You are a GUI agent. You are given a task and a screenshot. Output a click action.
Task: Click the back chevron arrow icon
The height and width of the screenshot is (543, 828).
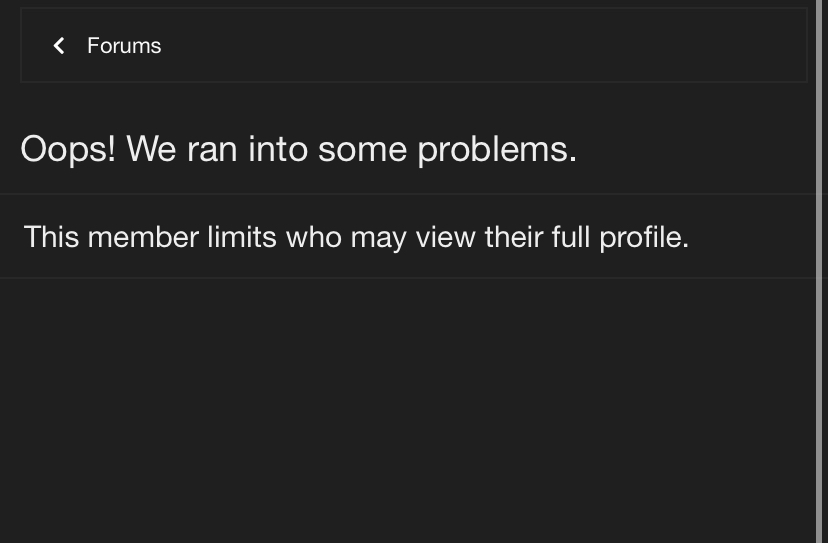click(x=59, y=46)
